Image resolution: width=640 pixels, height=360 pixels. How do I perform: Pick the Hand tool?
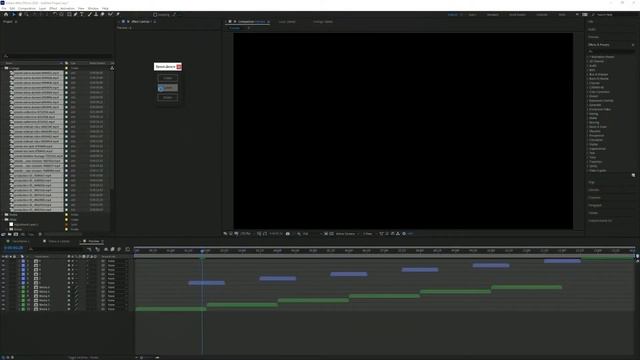click(20, 14)
